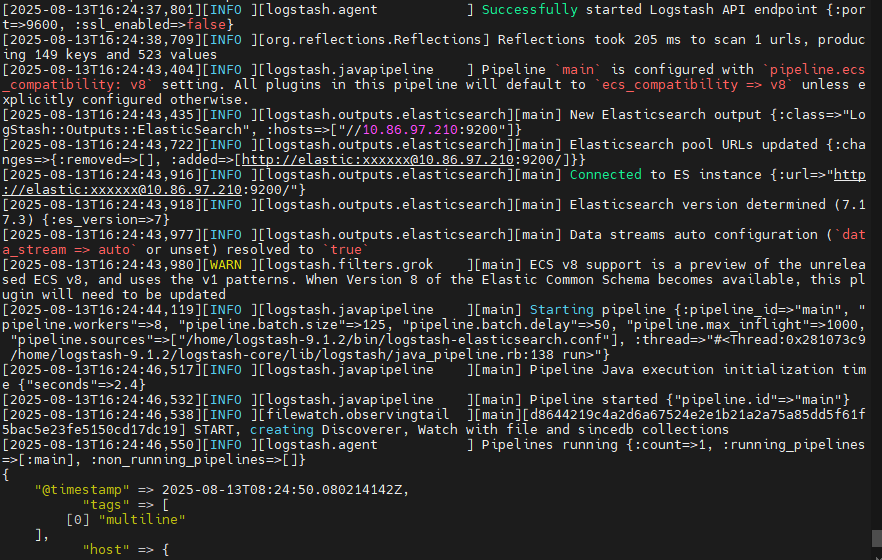
Task: Click the "org.reflections.Reflections" logger name
Action: click(x=374, y=40)
